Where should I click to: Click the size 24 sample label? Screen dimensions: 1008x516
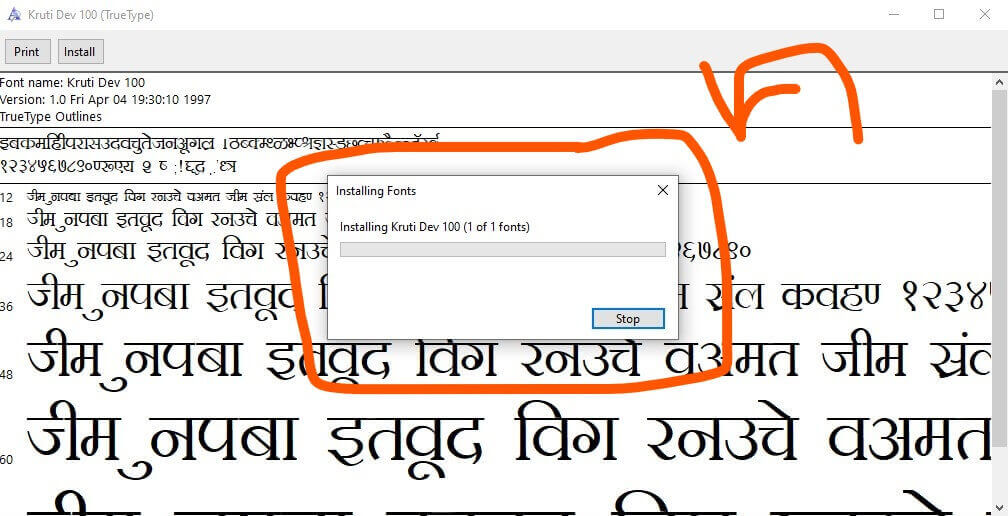[x=6, y=257]
